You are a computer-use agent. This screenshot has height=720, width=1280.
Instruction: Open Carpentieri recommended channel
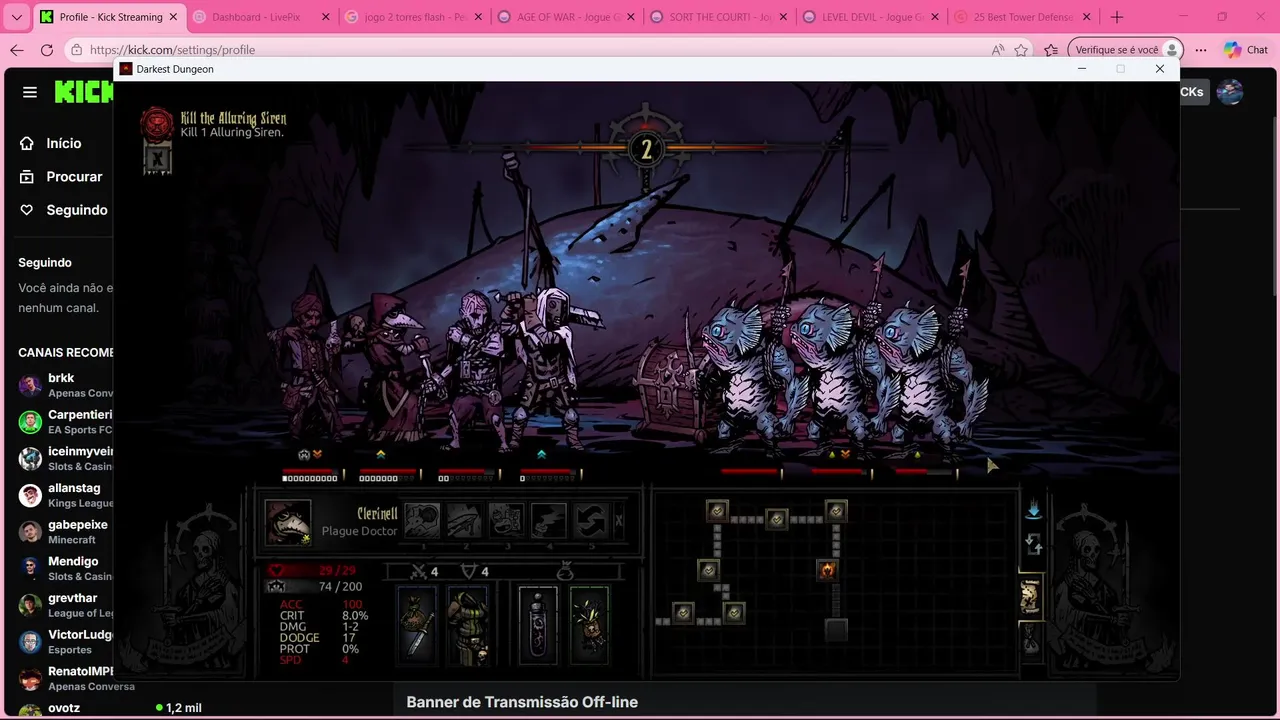click(63, 422)
